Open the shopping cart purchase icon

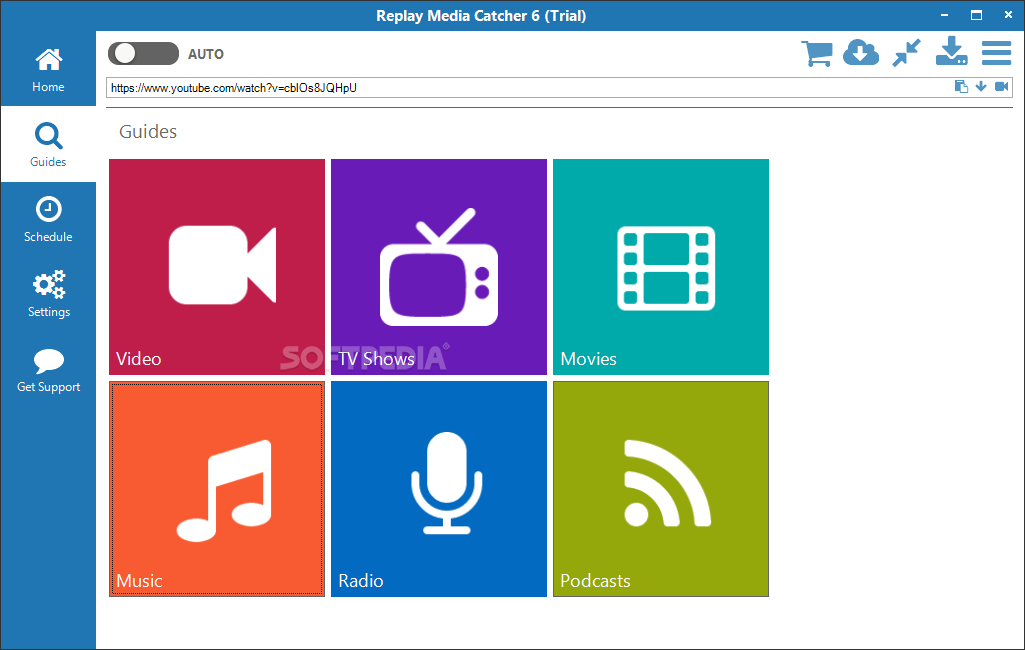[x=817, y=53]
